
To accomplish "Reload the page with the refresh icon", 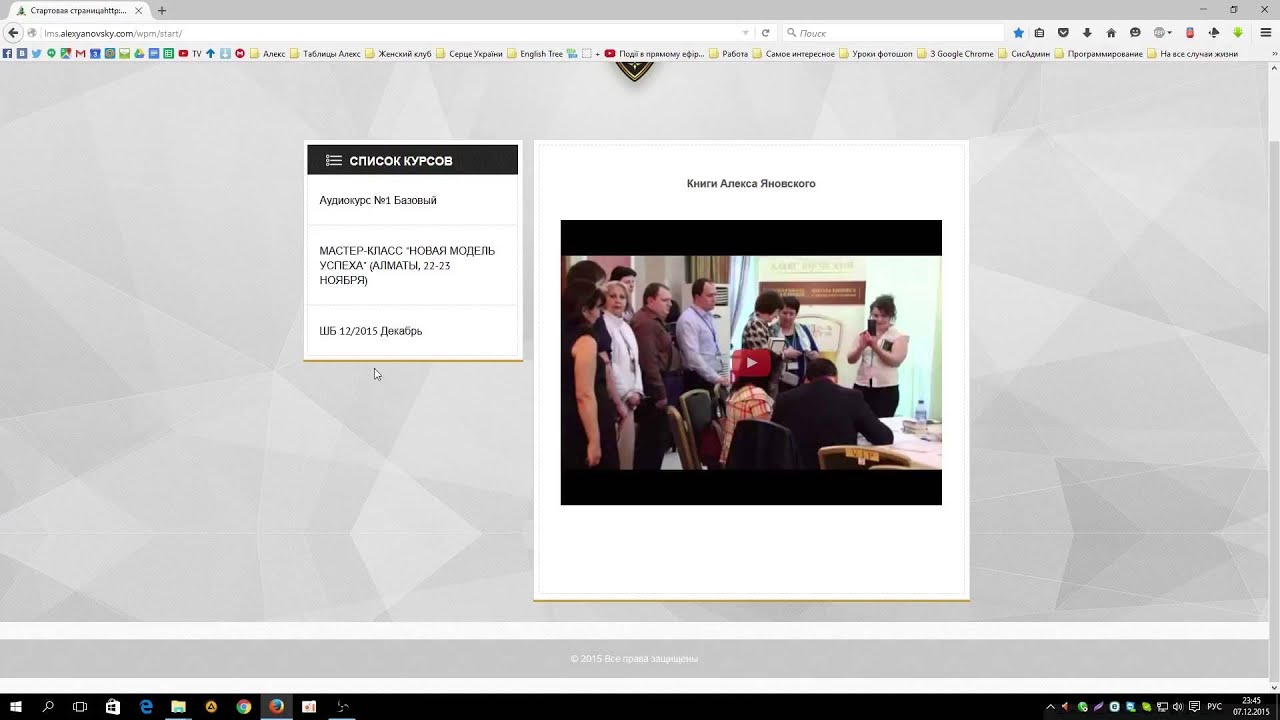I will (765, 33).
